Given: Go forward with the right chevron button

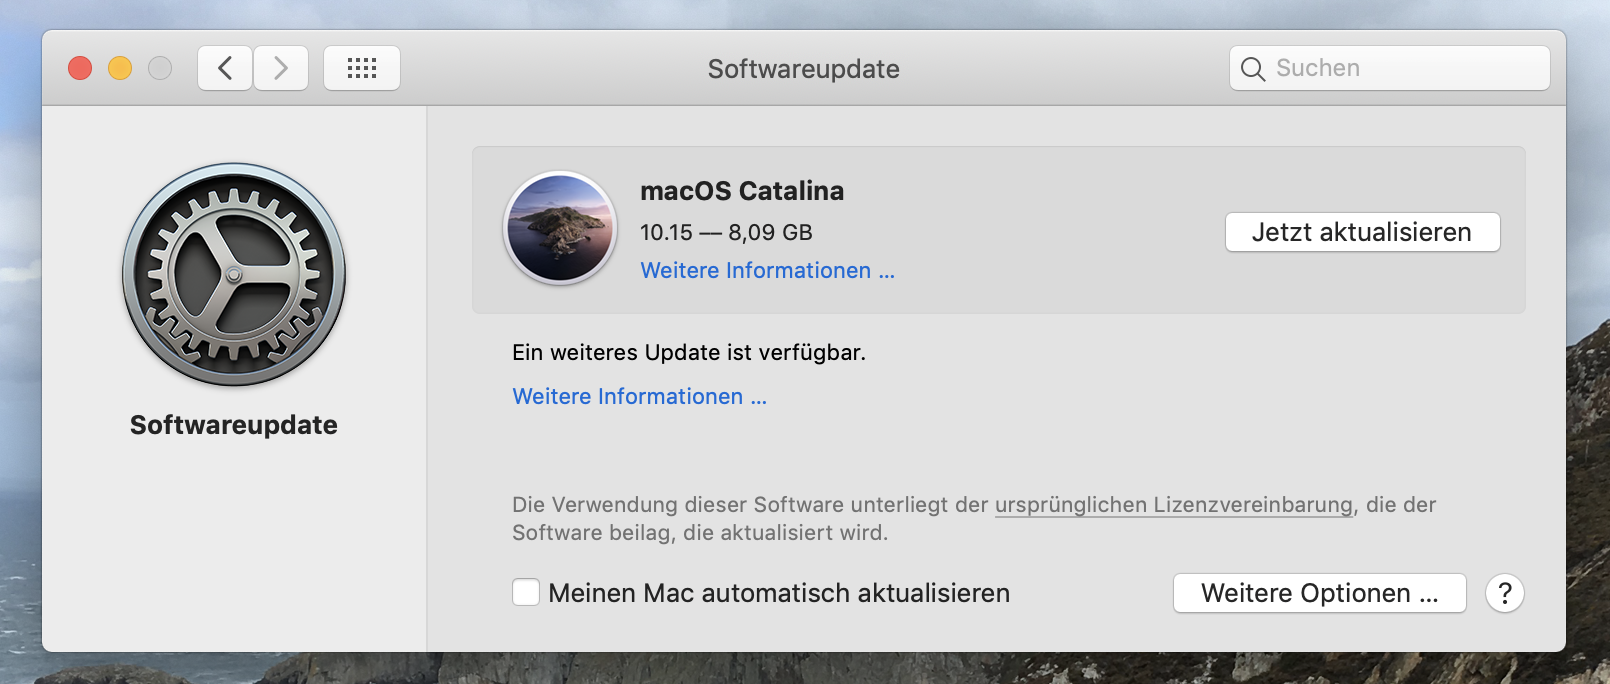Looking at the screenshot, I should point(281,68).
